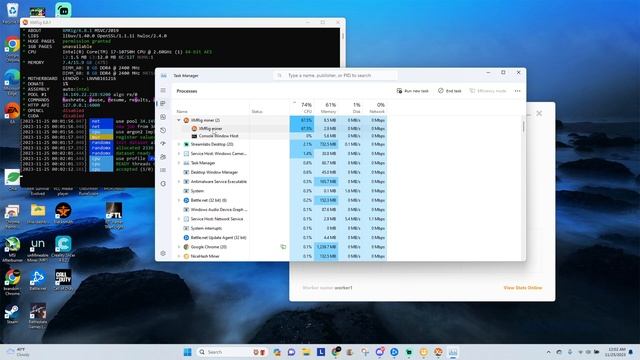Switch to XMRig icon in the taskbar
640x360 pixels.
[438, 352]
